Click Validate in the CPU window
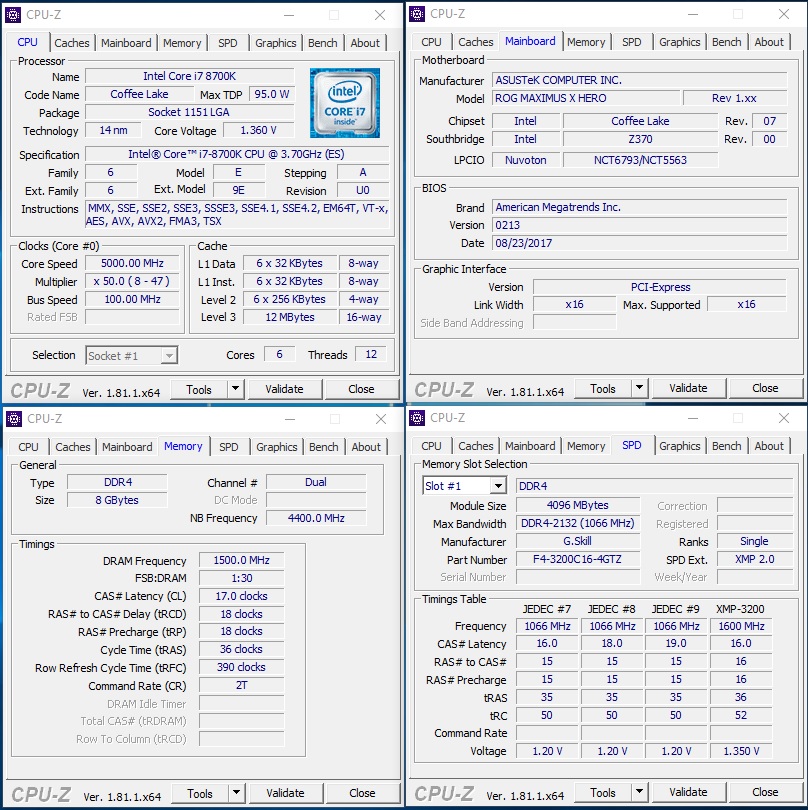The height and width of the screenshot is (810, 808). [285, 389]
